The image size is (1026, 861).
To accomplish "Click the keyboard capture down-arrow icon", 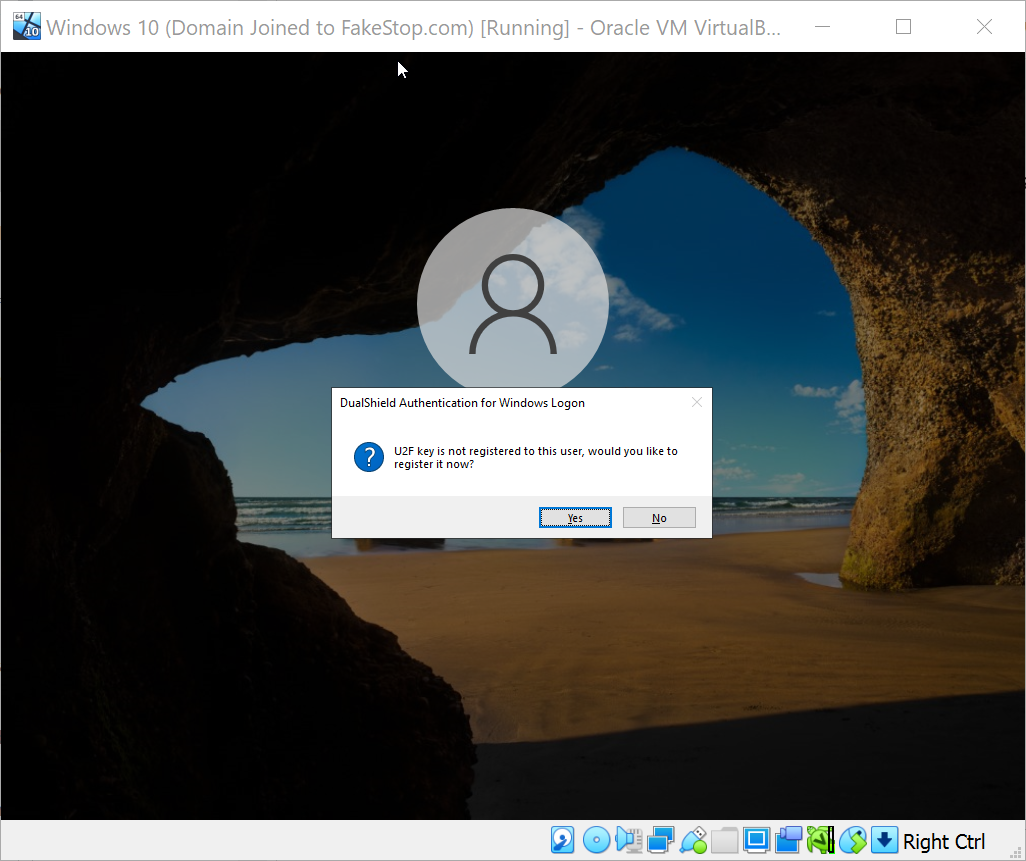I will pos(884,841).
